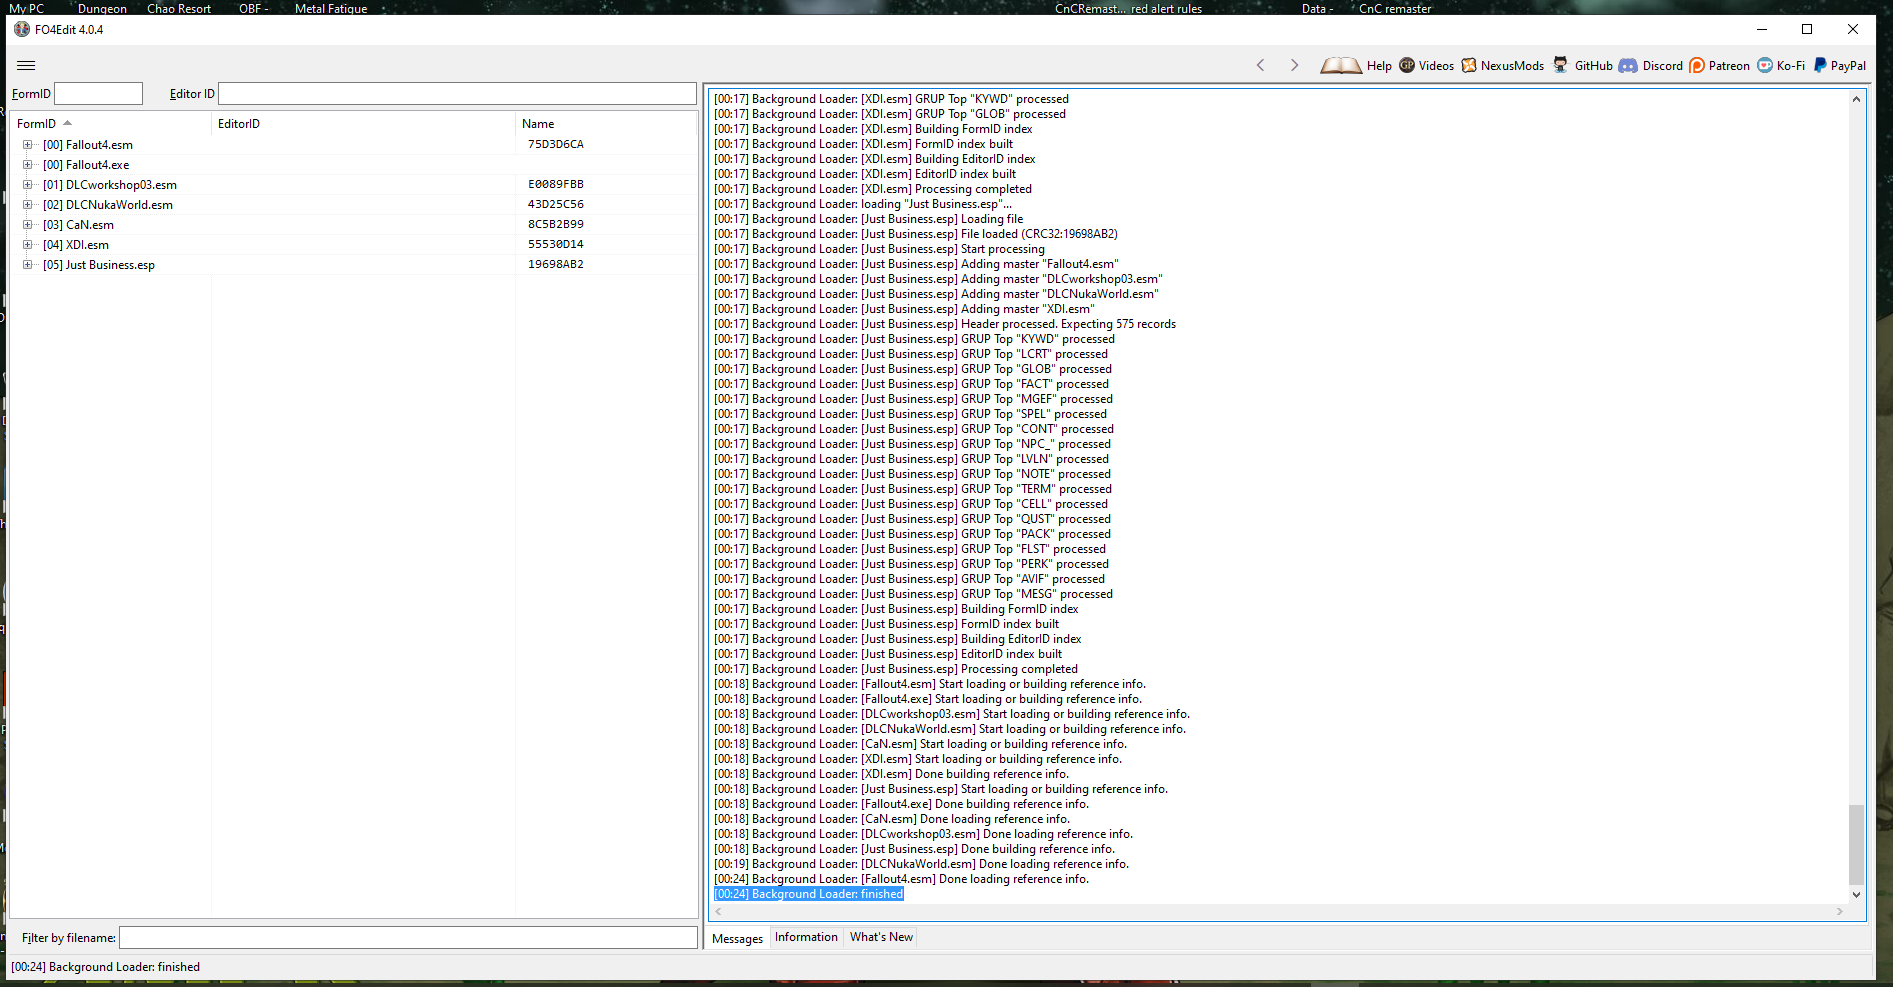Screen dimensions: 1893x987
Task: Click the messages log scroll down arrow
Action: click(x=1856, y=895)
